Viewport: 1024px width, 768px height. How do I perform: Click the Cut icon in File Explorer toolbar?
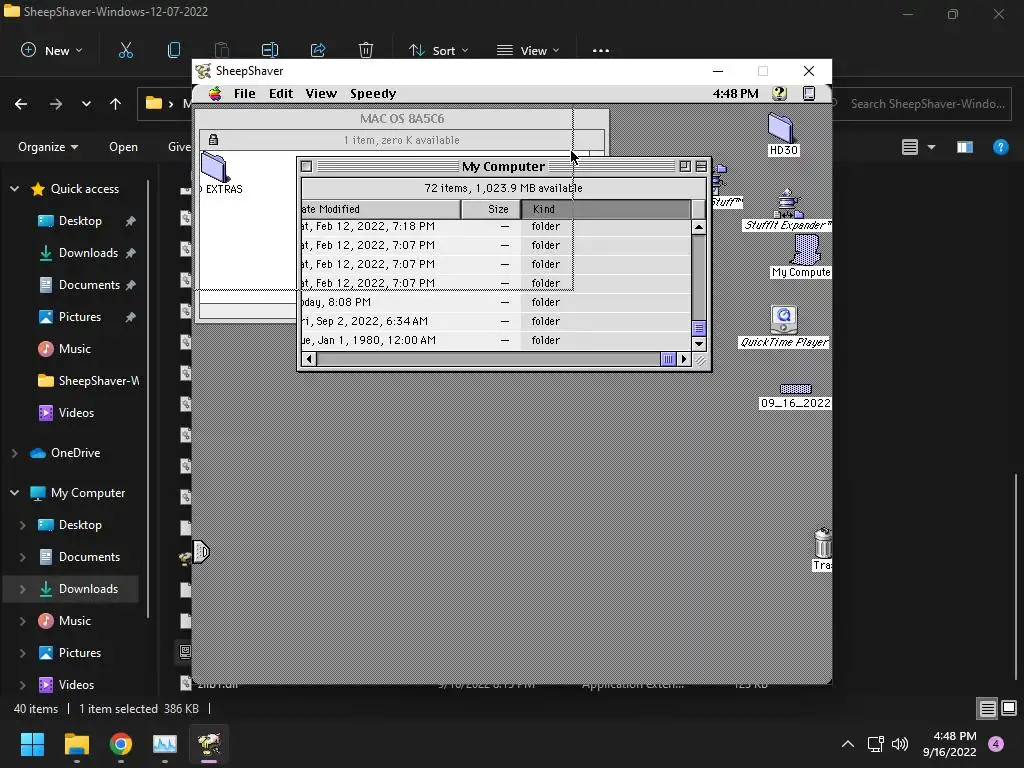126,50
